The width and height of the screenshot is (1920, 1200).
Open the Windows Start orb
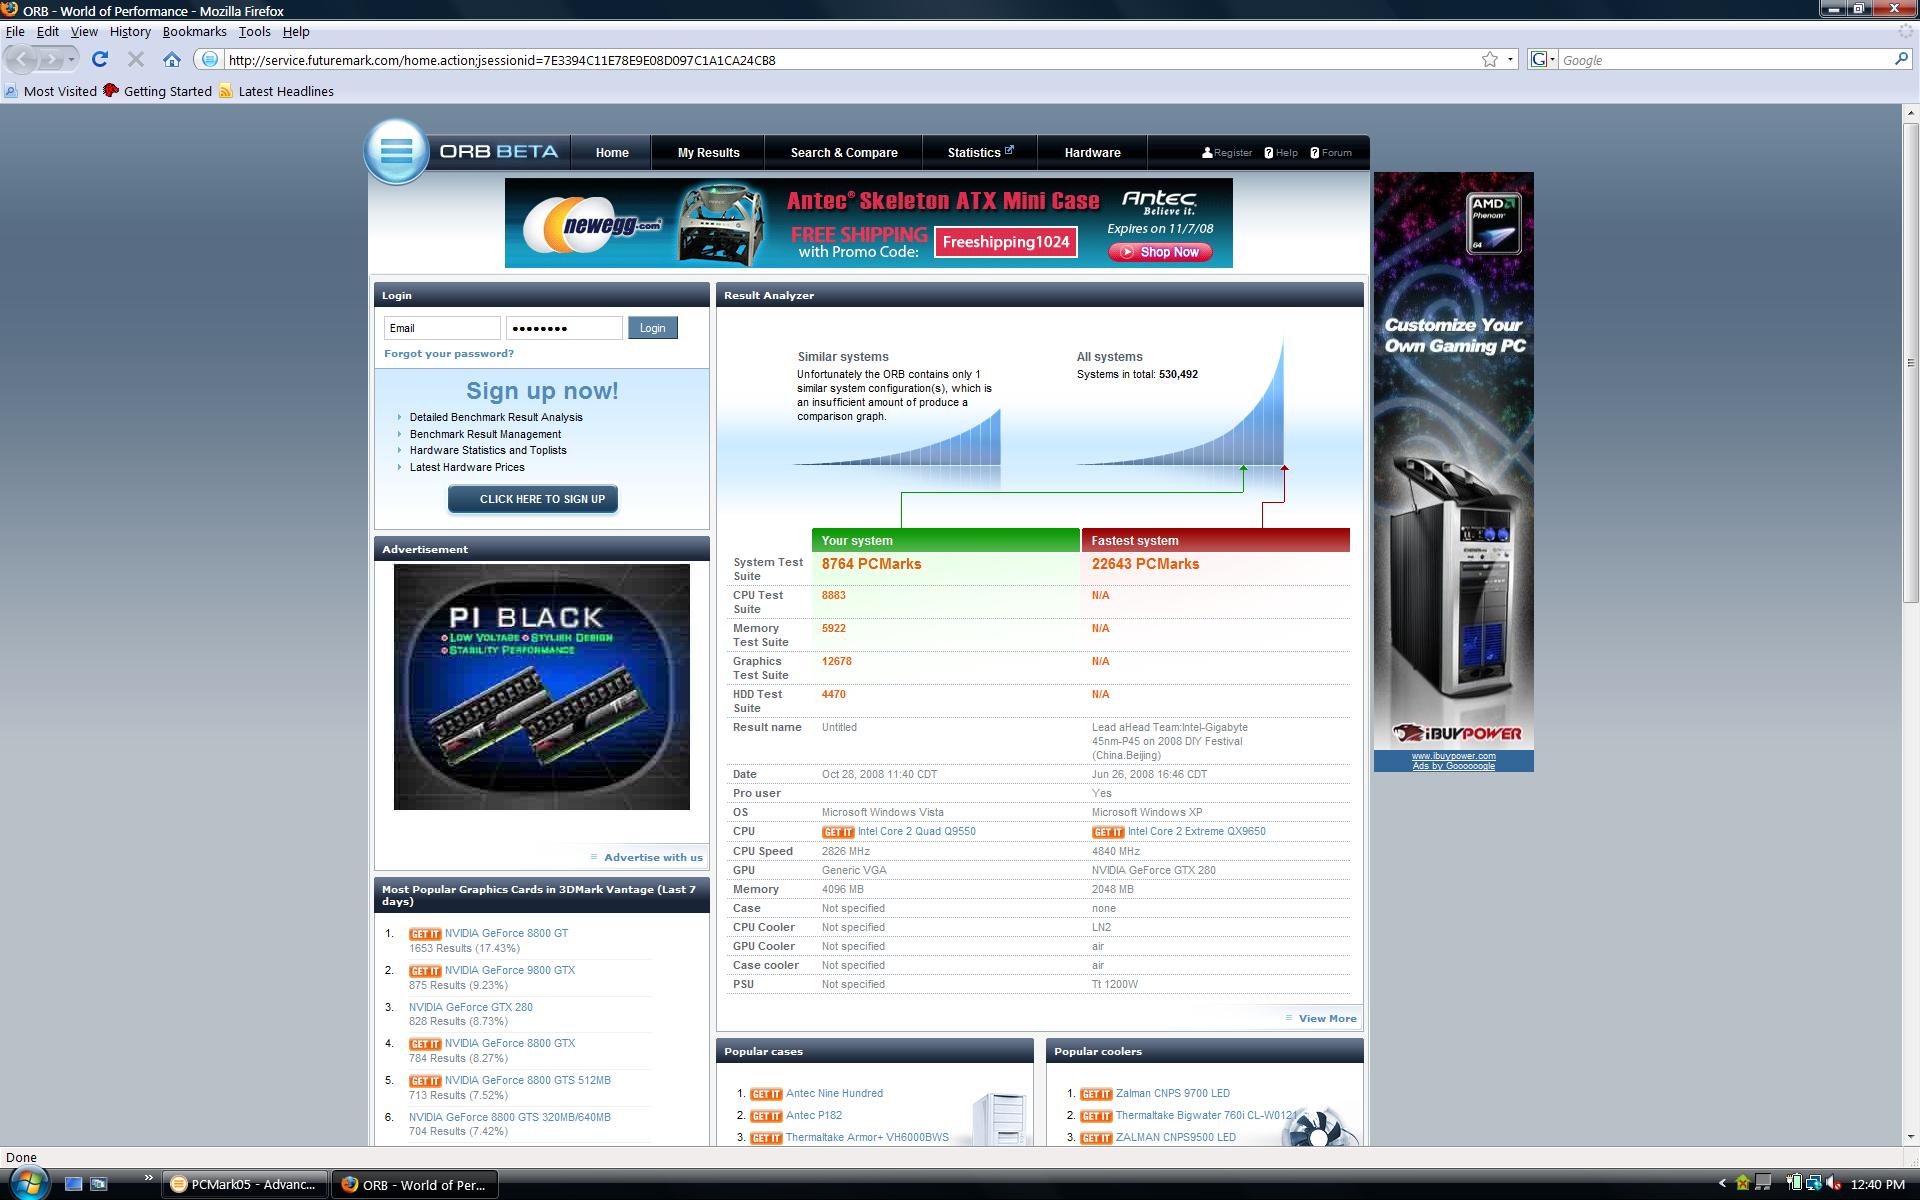click(27, 1183)
